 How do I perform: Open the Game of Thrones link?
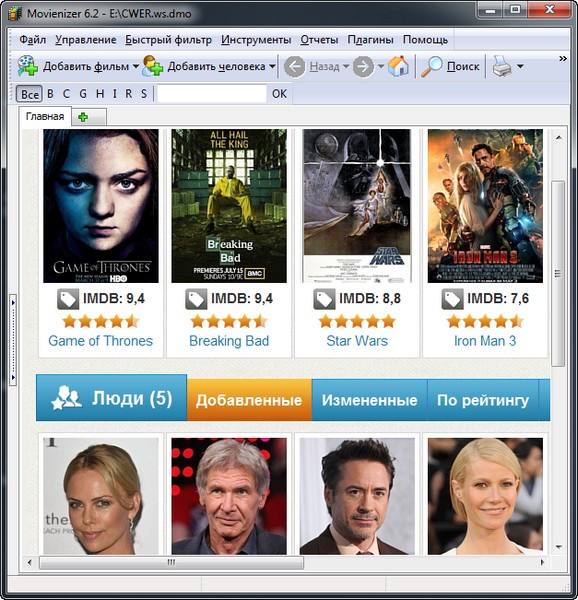click(x=101, y=341)
